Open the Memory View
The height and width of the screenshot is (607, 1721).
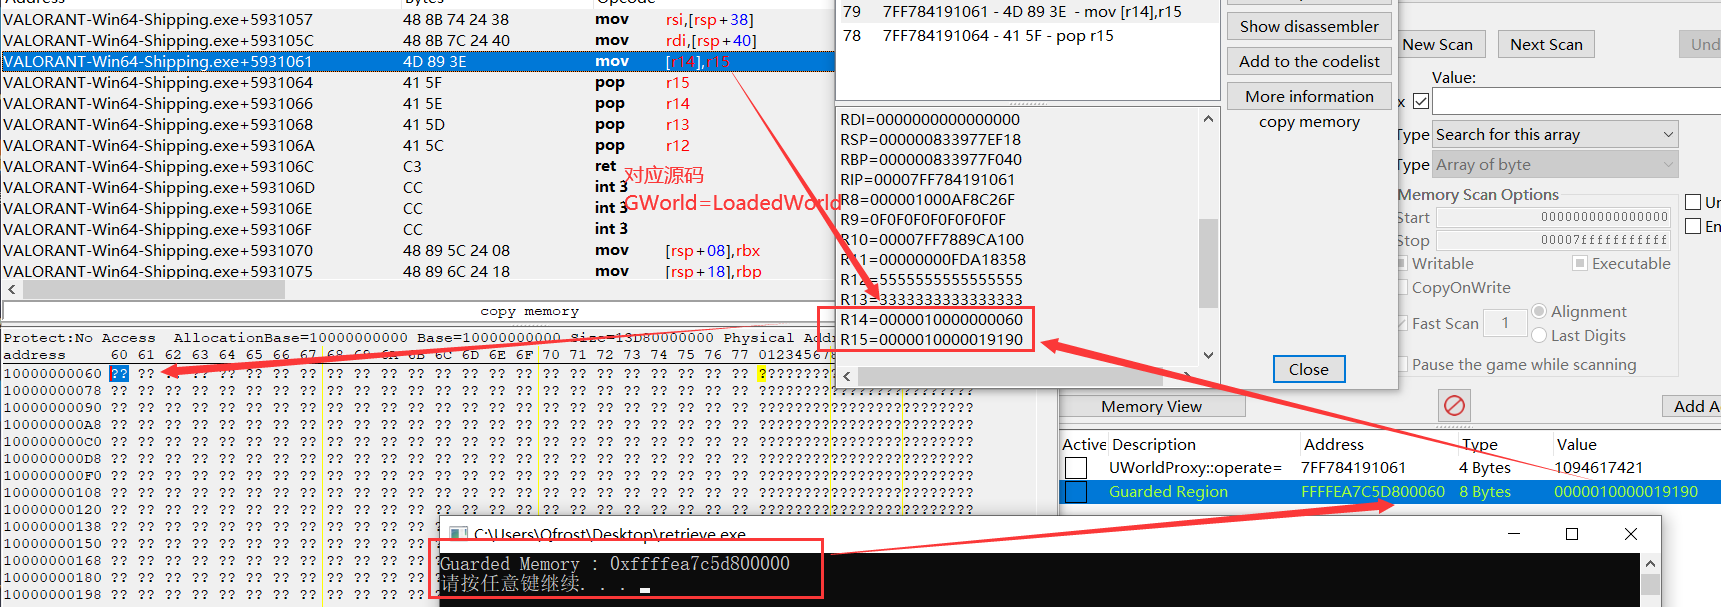tap(1152, 406)
